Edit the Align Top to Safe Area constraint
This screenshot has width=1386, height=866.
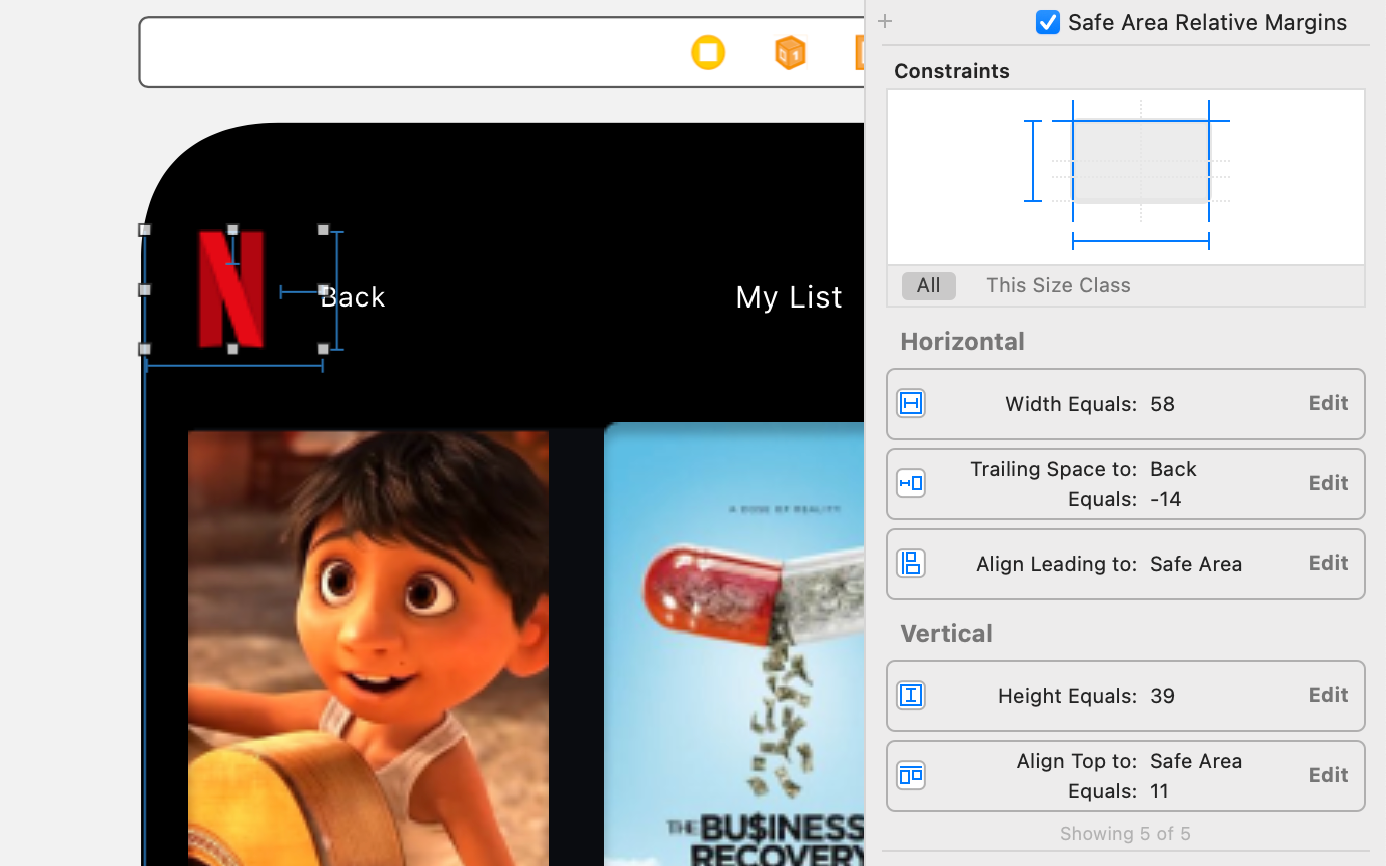point(1328,775)
